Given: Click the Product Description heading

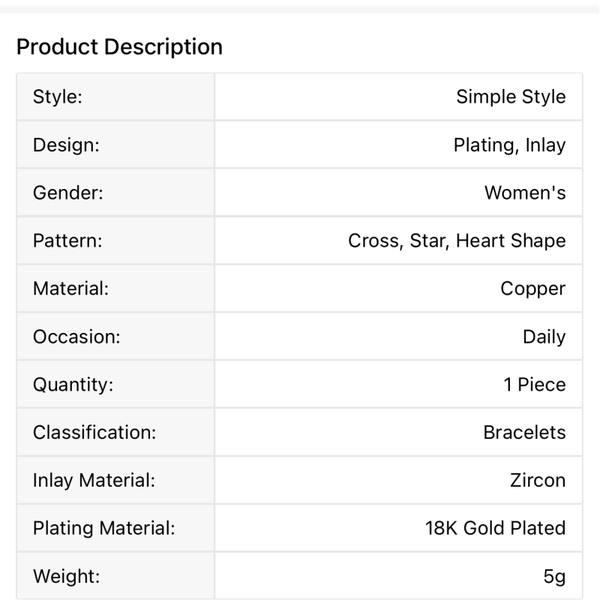Looking at the screenshot, I should click(x=119, y=47).
